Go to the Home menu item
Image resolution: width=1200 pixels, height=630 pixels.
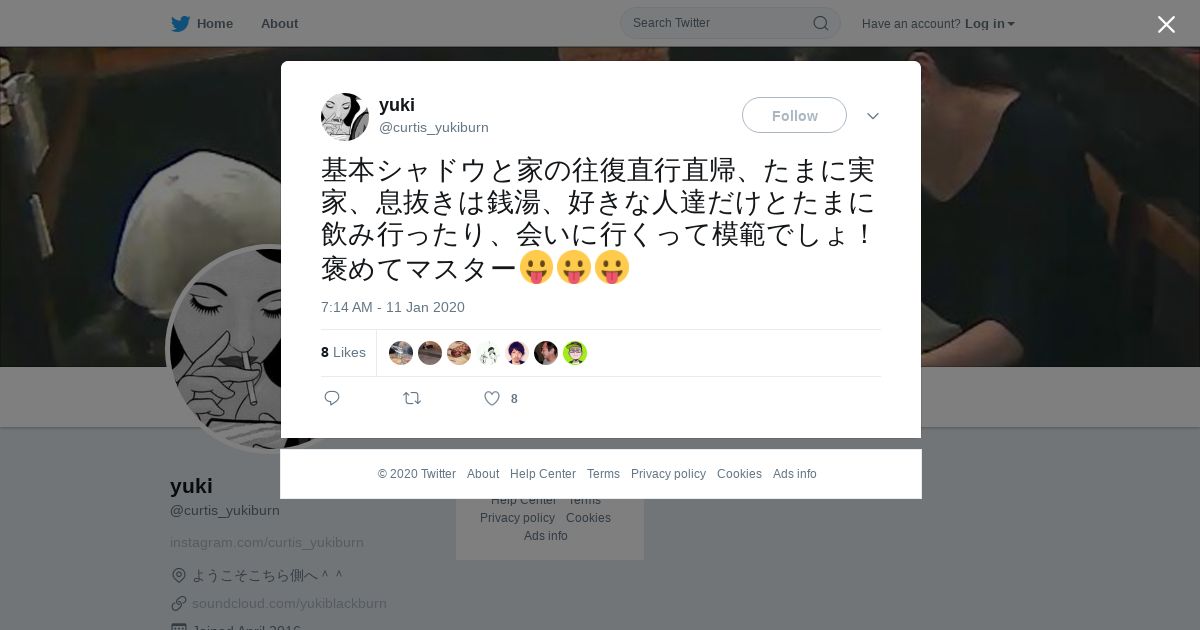tap(215, 23)
